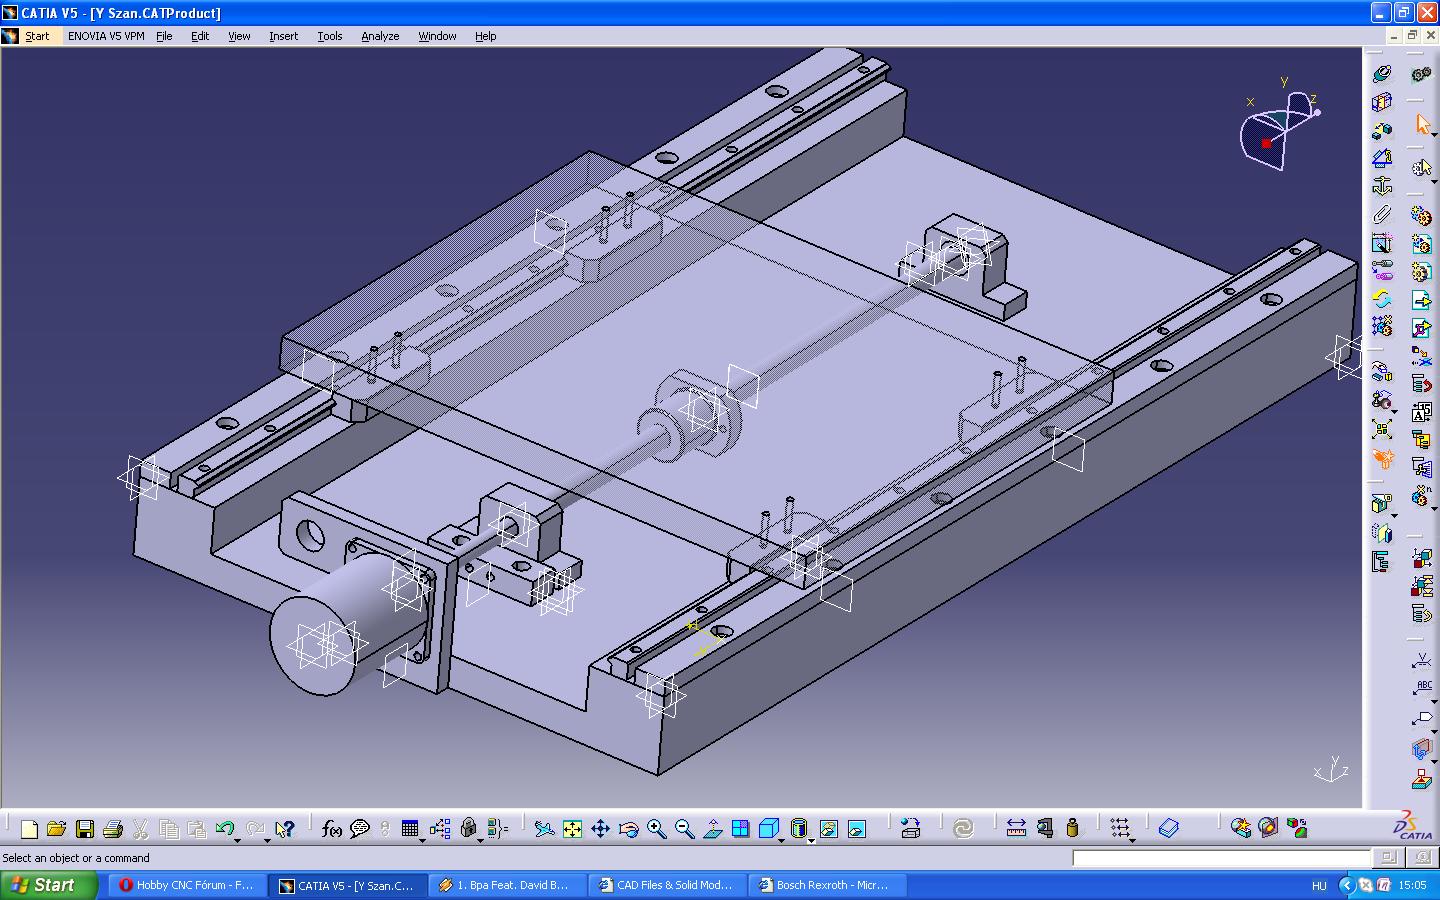Click the Print icon
Image resolution: width=1440 pixels, height=900 pixels.
point(112,829)
